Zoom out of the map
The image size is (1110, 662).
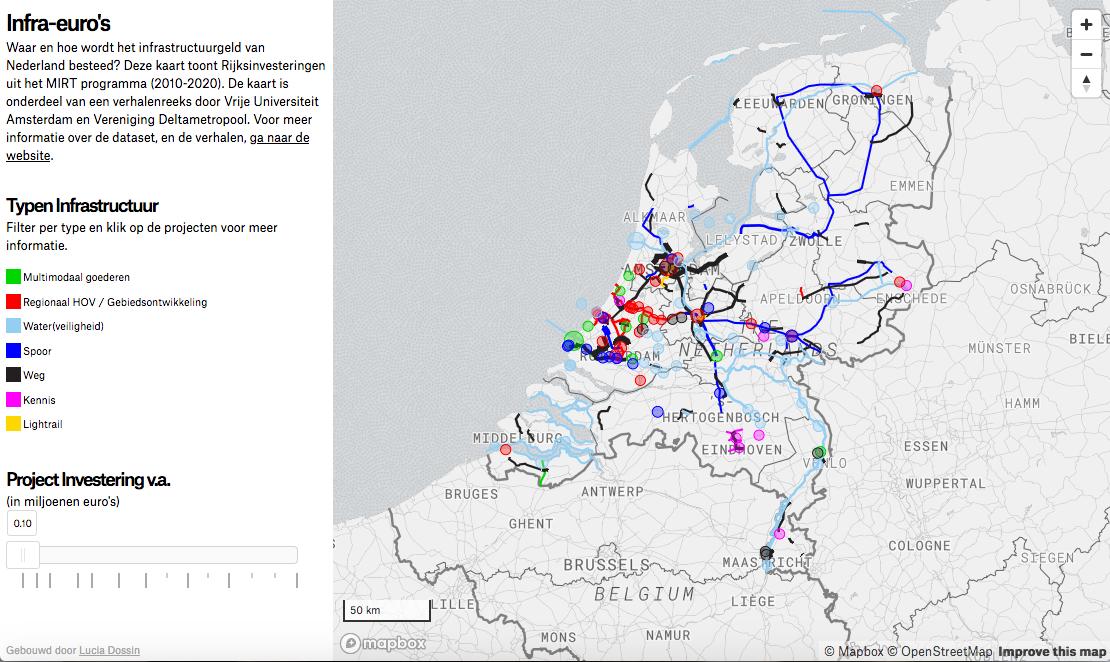click(1086, 54)
